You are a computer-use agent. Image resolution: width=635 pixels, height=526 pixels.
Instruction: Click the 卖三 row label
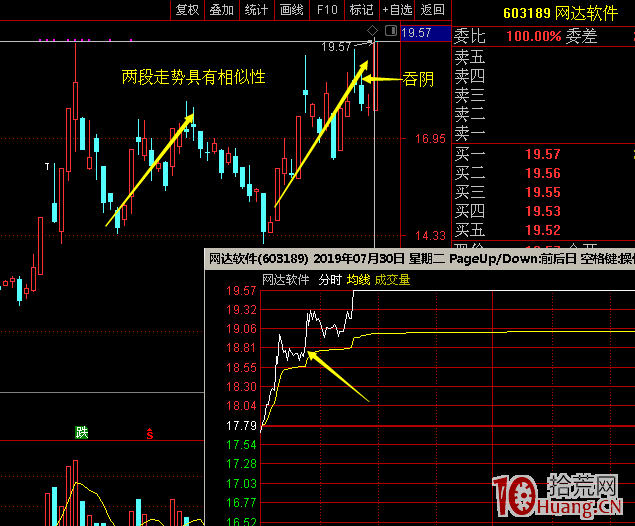coord(470,95)
